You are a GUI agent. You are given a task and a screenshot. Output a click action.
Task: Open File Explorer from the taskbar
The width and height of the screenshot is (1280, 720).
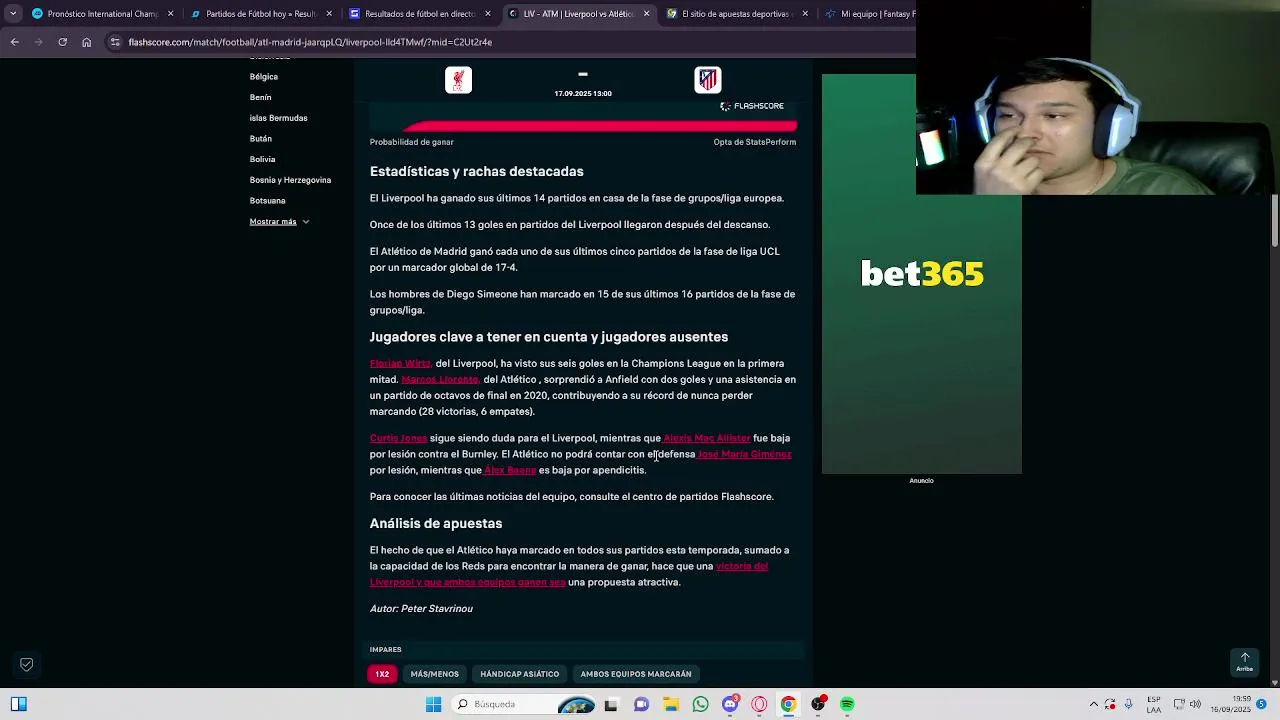[x=671, y=704]
